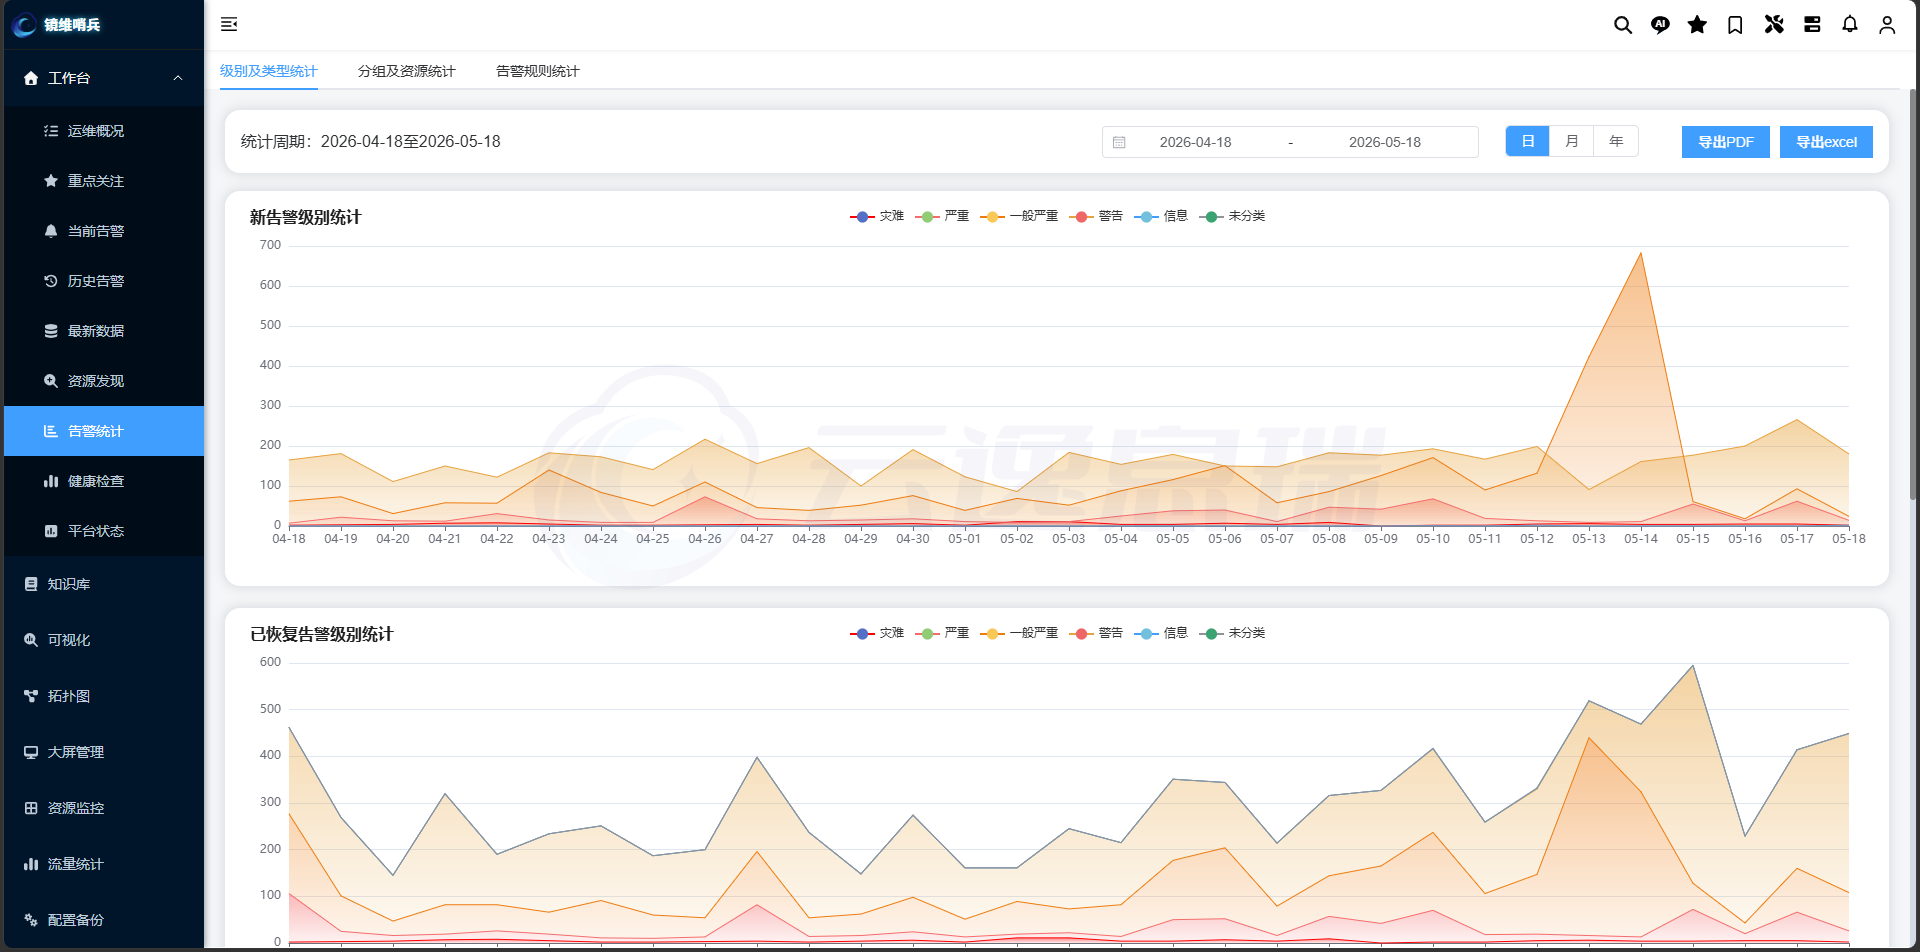
Task: Toggle 未分类 series in 已恢复告警级别统计 legend
Action: coord(1233,633)
